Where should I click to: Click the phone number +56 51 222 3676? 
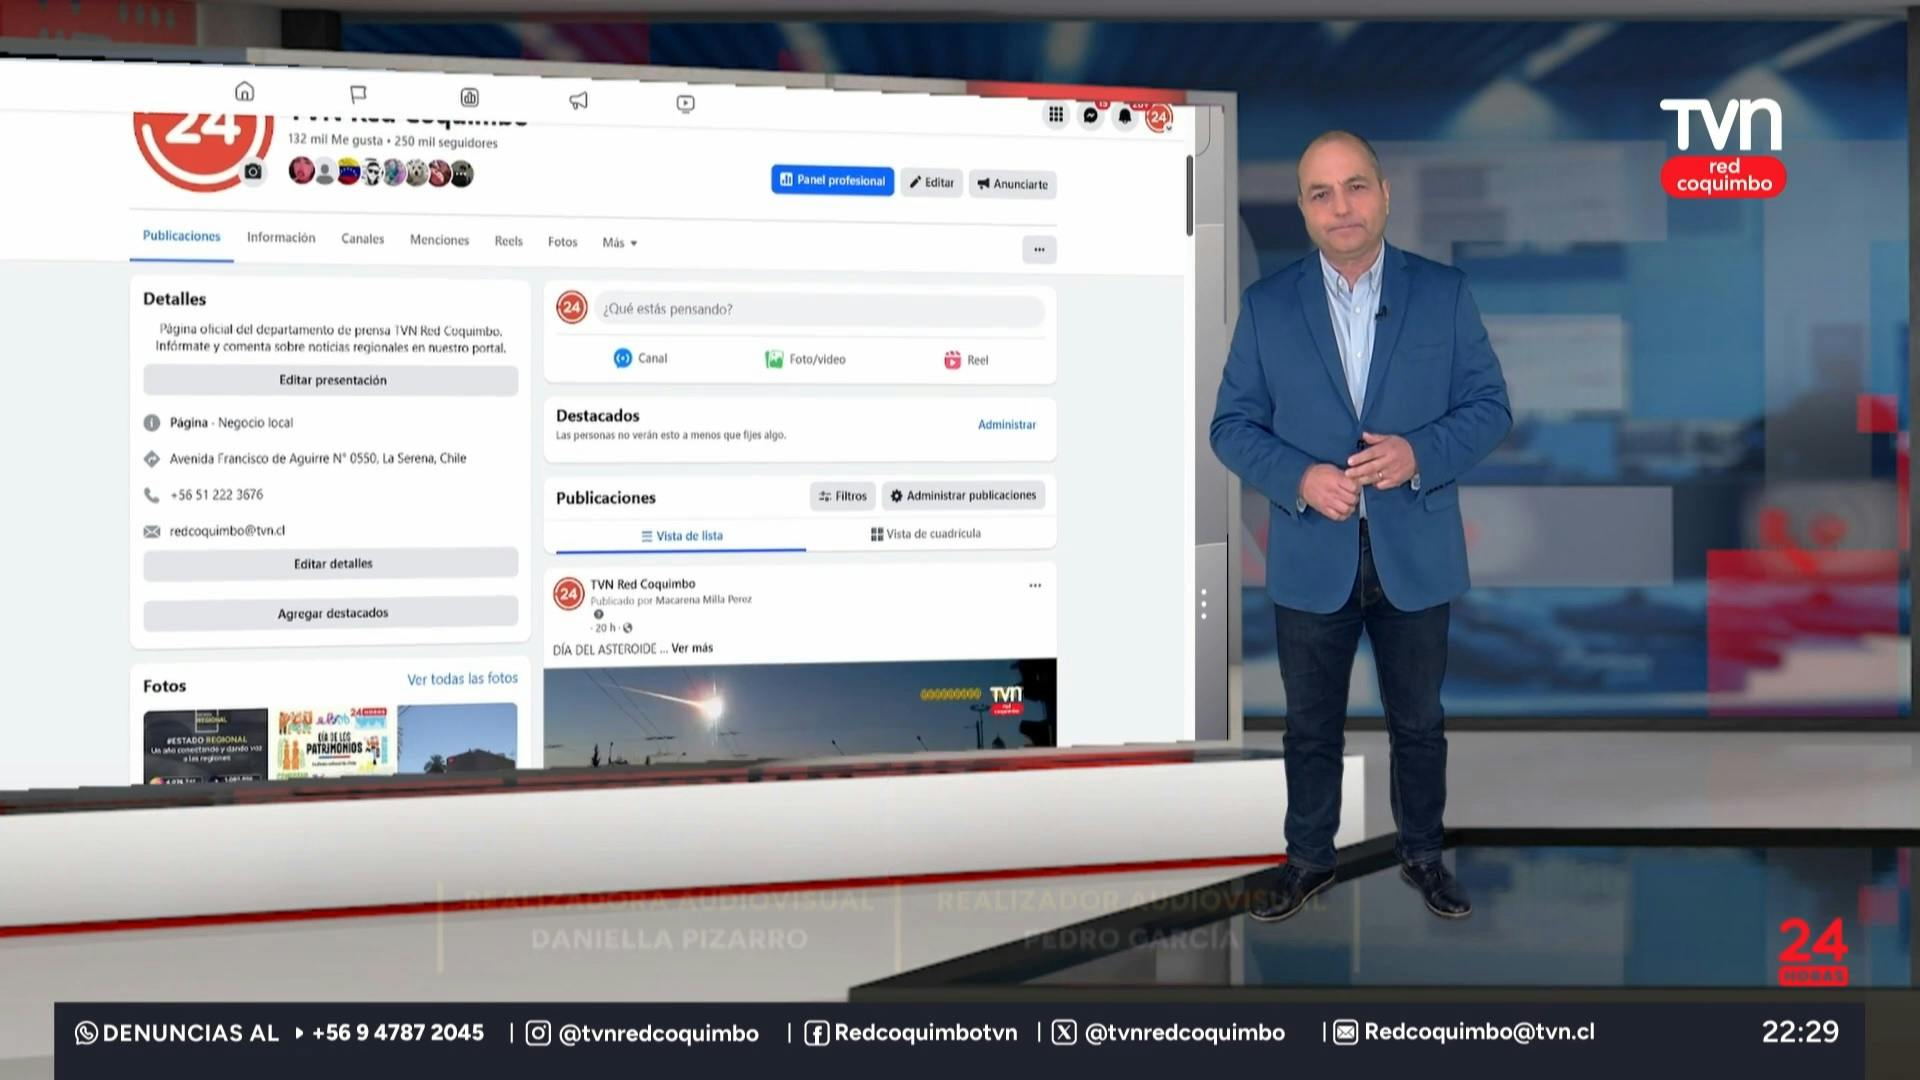click(216, 495)
